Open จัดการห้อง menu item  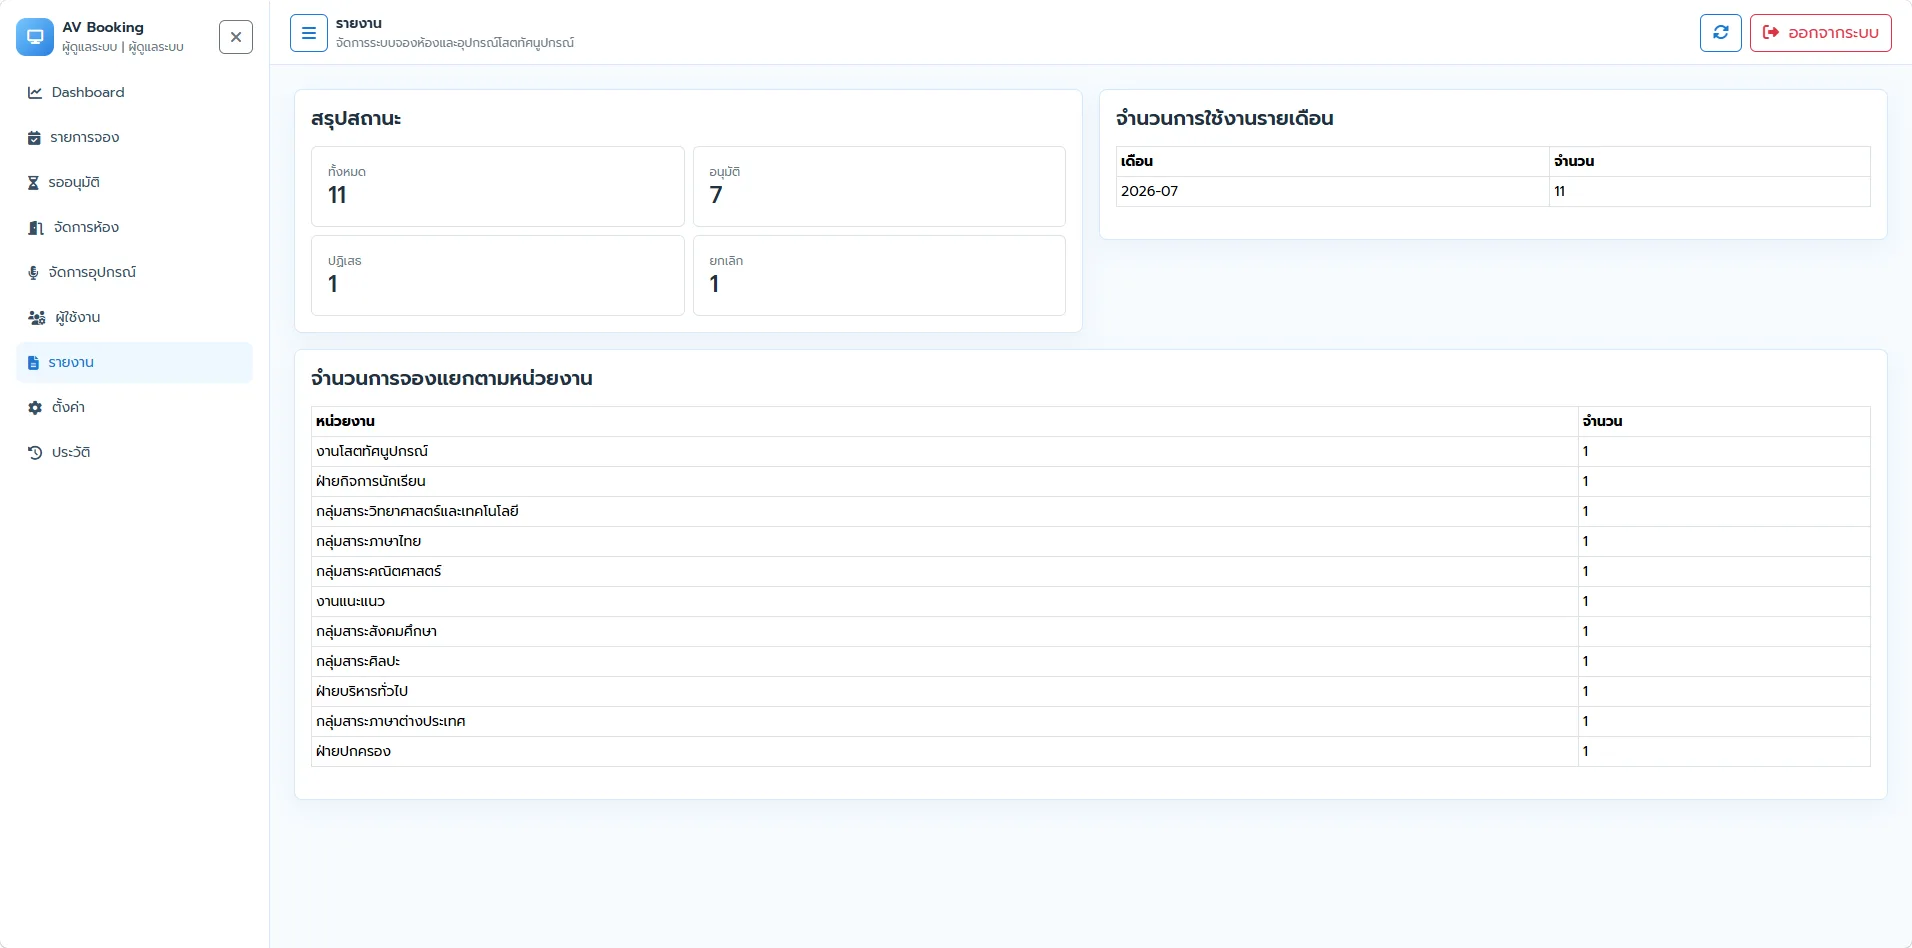134,227
